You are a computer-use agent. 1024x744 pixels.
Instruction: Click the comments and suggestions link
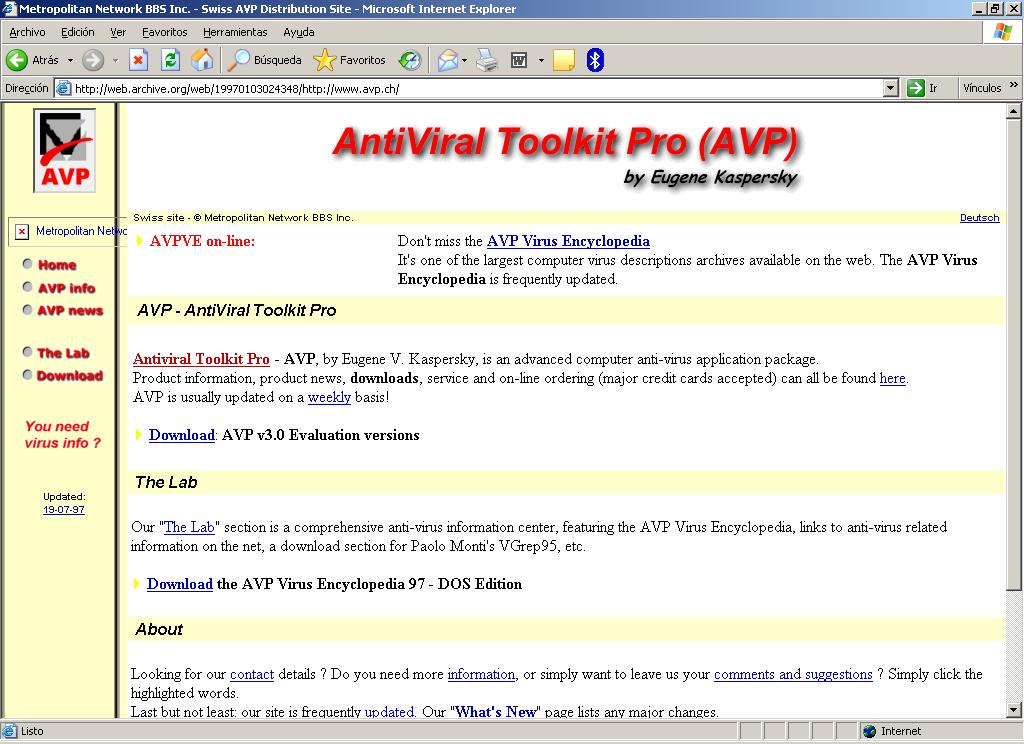point(793,674)
